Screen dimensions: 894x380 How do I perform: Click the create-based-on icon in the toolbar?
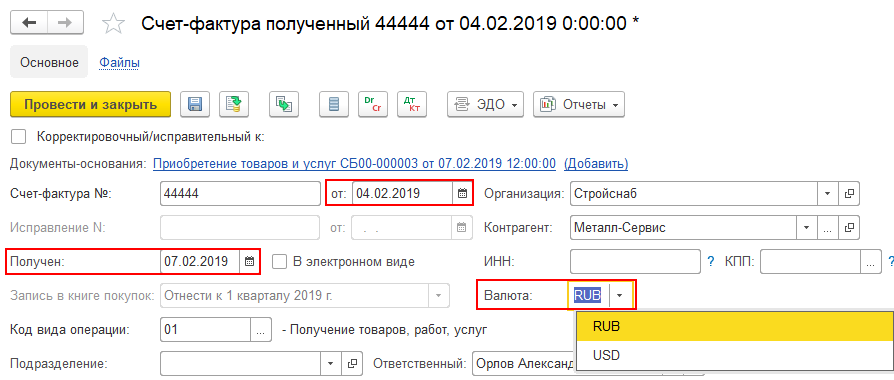tap(284, 104)
